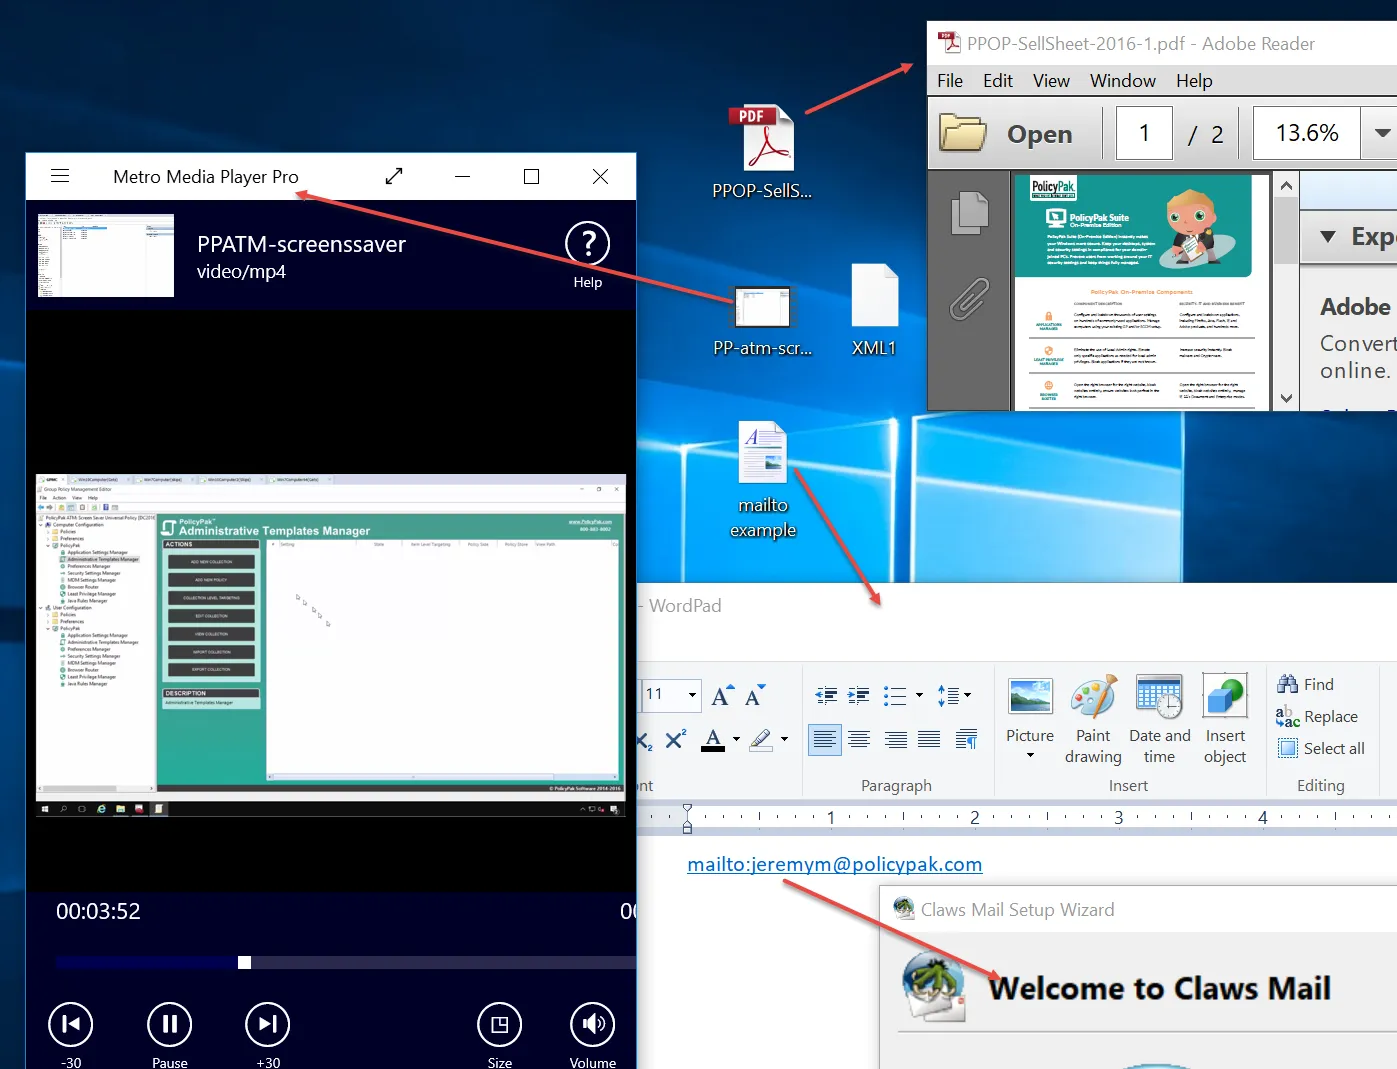
Task: Open the Metro Media Player hamburger menu
Action: point(60,176)
